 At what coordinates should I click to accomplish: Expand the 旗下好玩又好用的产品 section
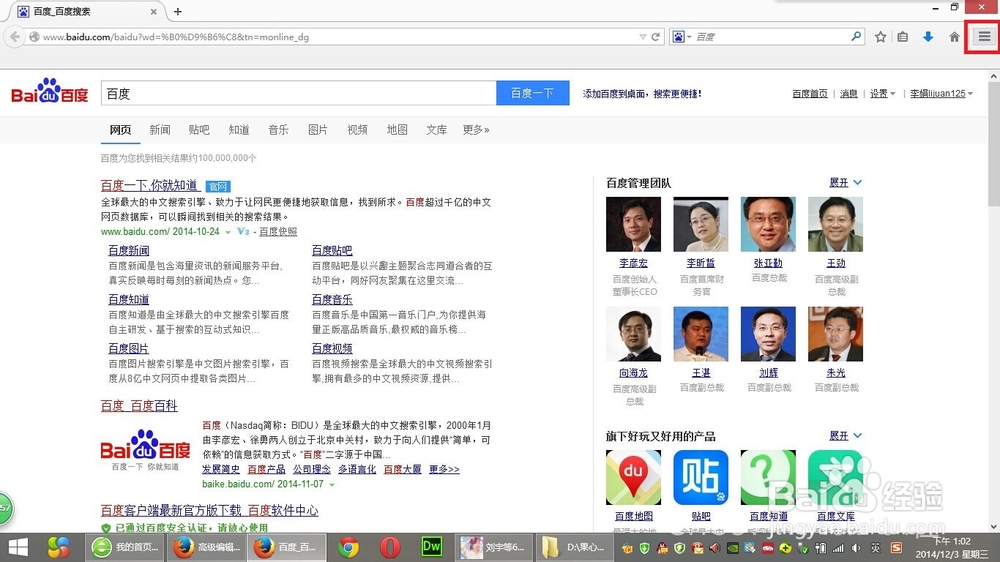(x=846, y=436)
